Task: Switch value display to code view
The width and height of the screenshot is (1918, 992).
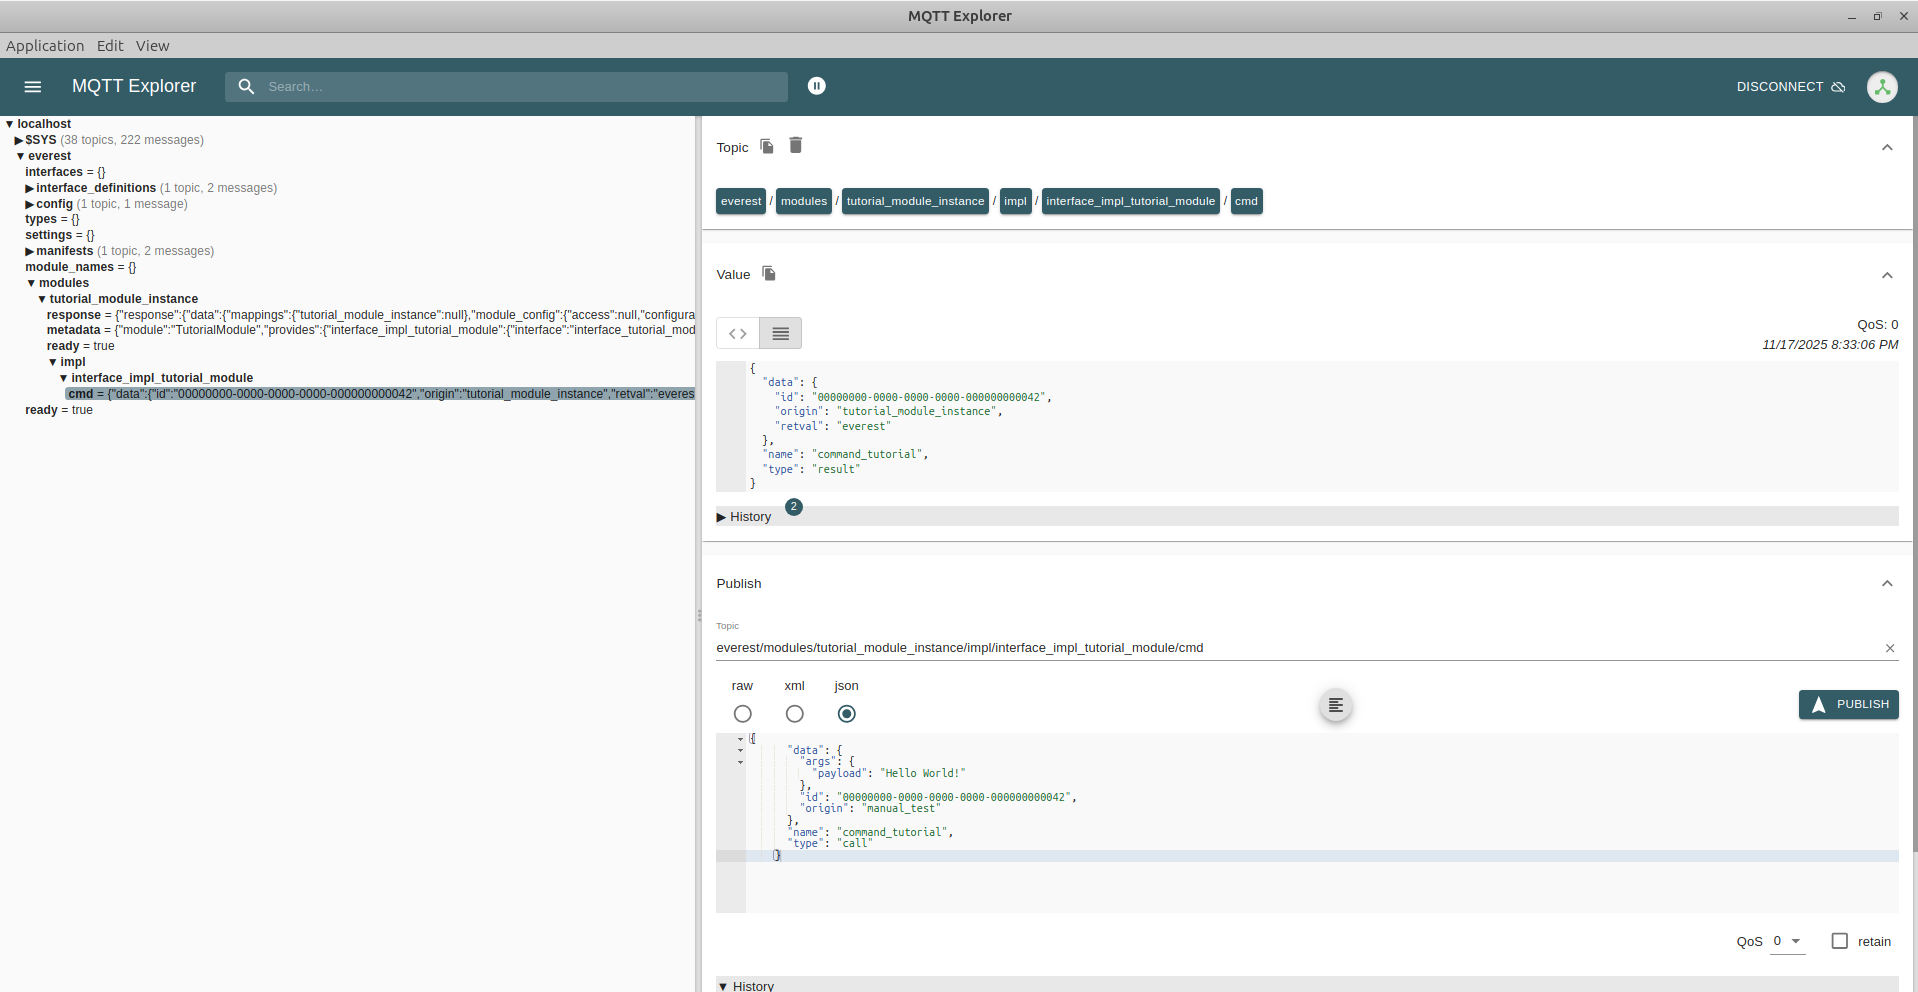Action: 737,333
